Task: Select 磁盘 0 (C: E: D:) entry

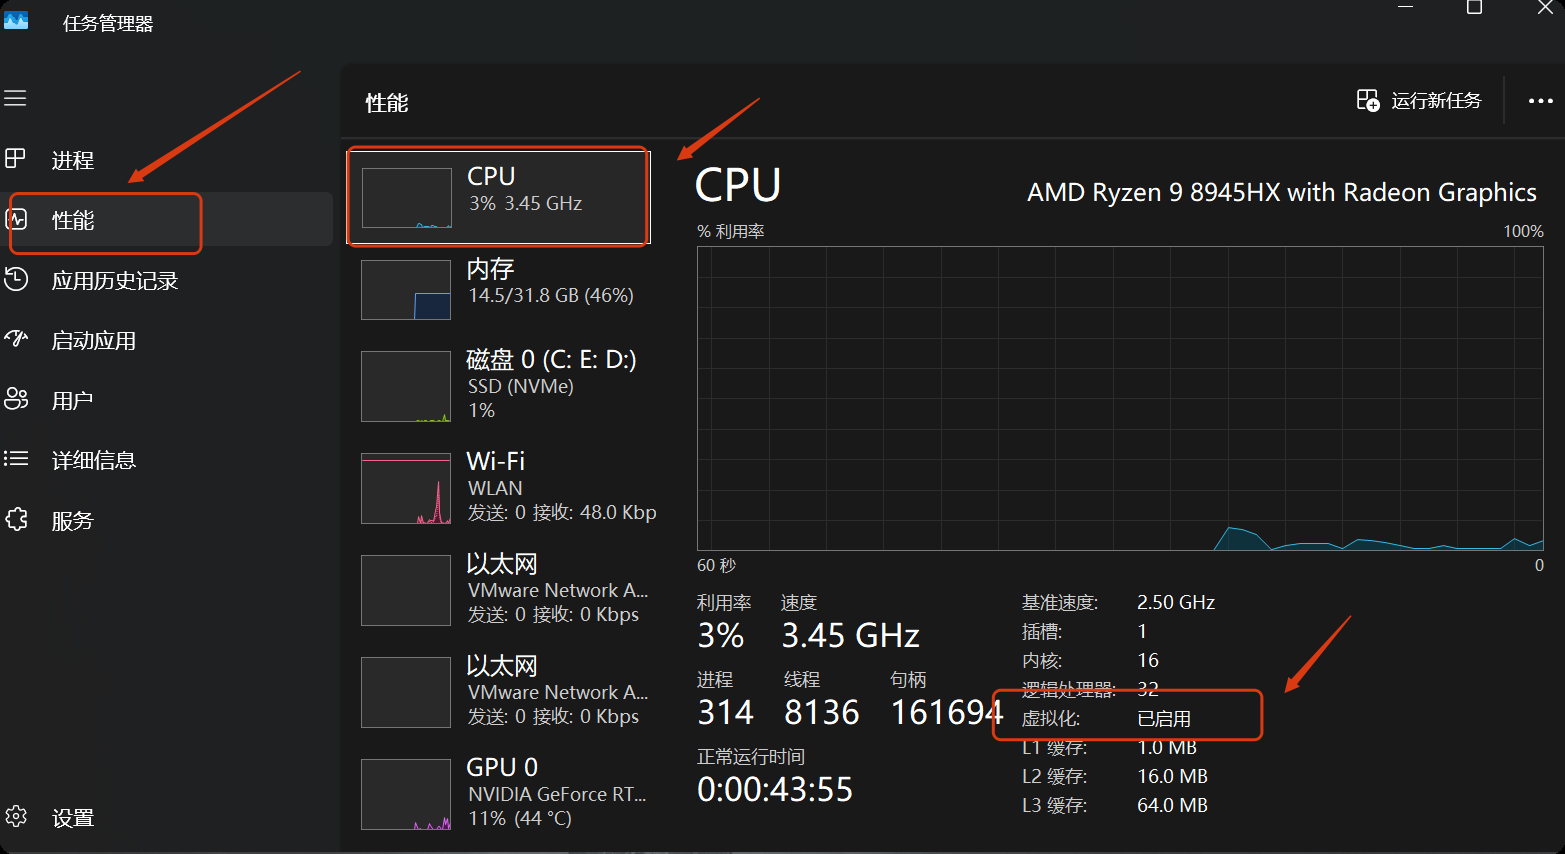Action: click(504, 385)
